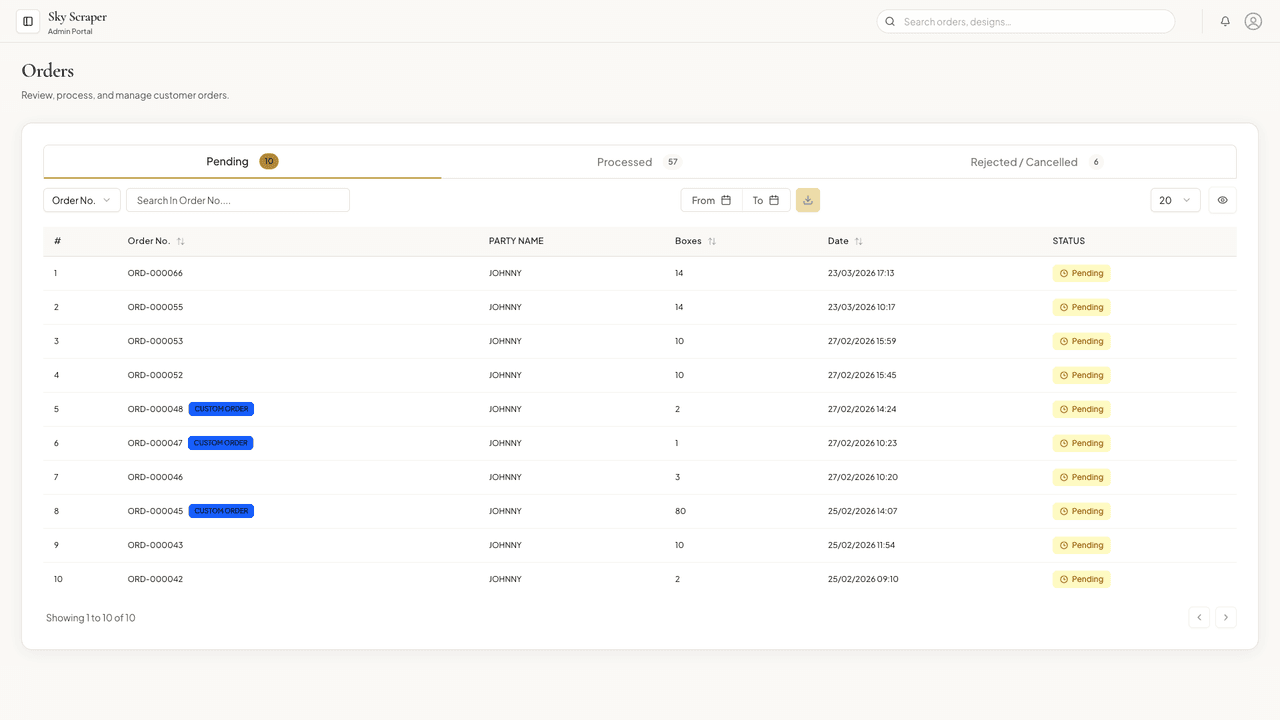Open the 20 rows per page dropdown

pyautogui.click(x=1175, y=200)
